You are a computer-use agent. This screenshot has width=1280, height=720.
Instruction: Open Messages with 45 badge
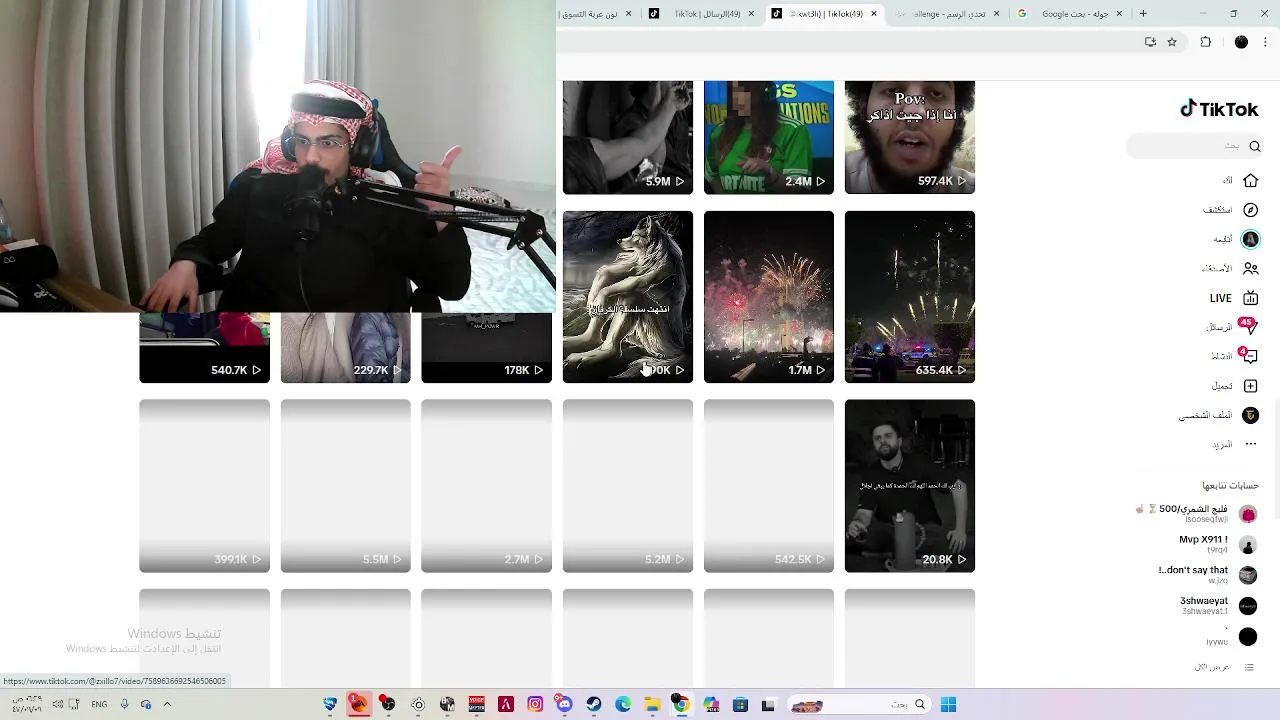click(1248, 326)
